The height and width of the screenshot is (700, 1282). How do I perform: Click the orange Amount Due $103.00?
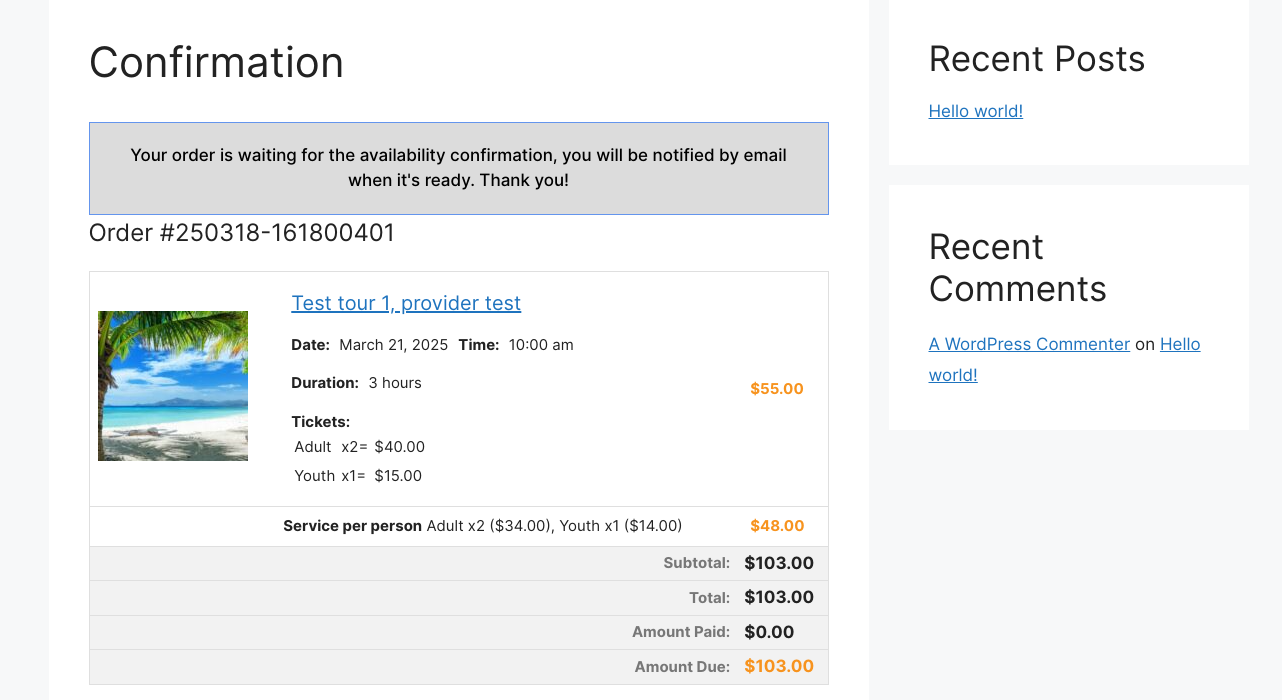click(779, 666)
